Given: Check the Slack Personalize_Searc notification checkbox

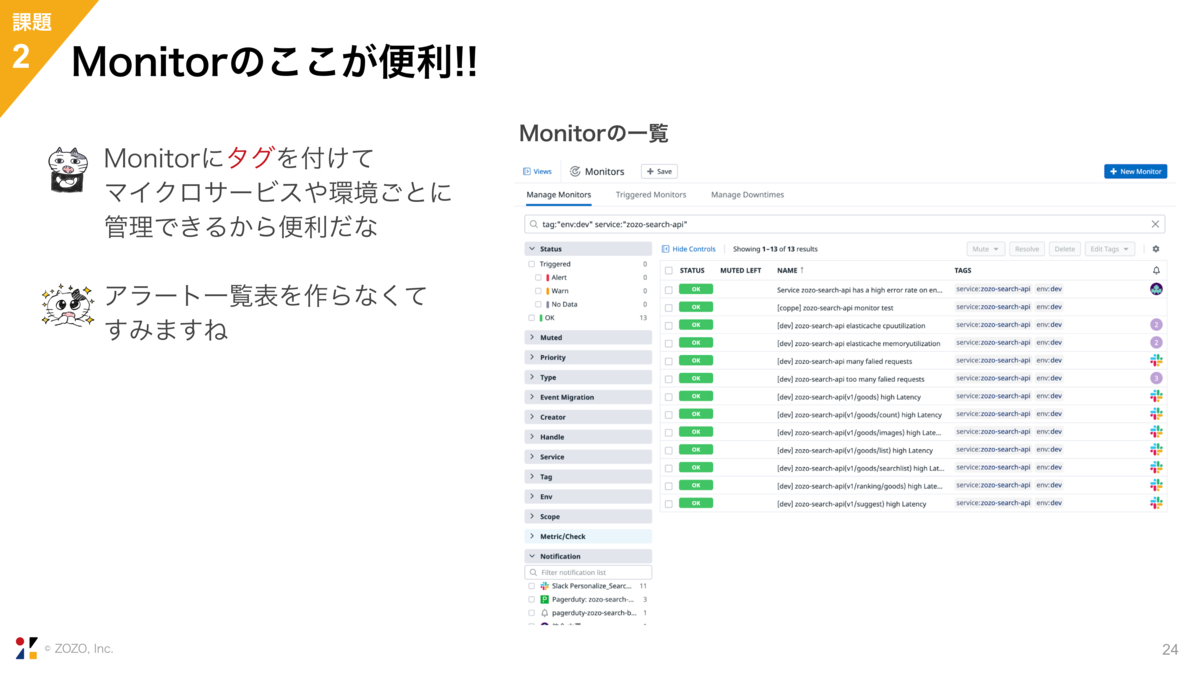Looking at the screenshot, I should [532, 586].
